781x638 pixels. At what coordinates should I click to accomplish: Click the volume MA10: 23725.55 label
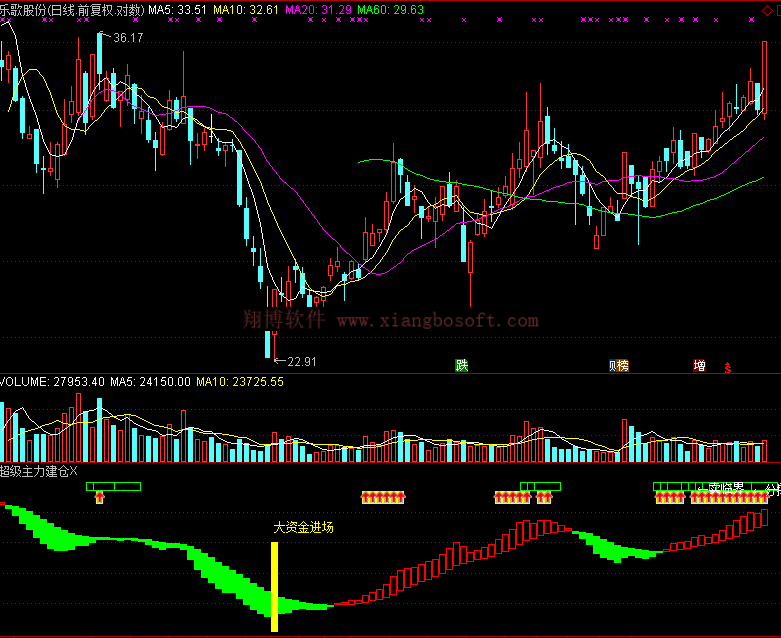(240, 382)
